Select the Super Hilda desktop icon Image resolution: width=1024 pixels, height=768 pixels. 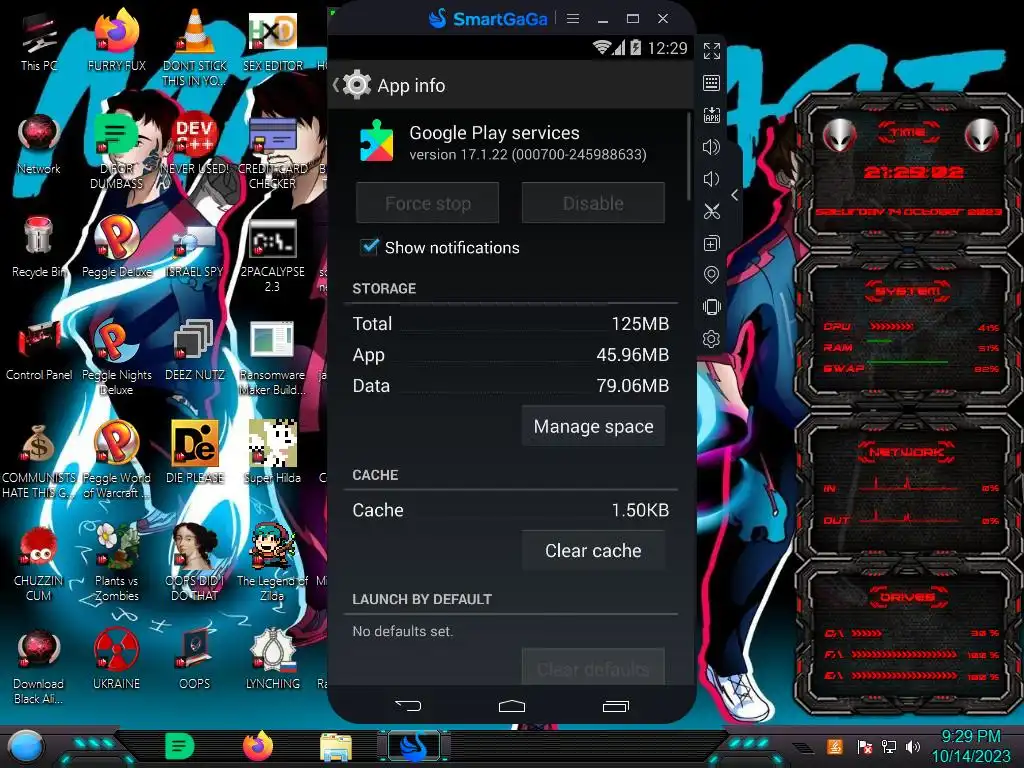pos(272,452)
